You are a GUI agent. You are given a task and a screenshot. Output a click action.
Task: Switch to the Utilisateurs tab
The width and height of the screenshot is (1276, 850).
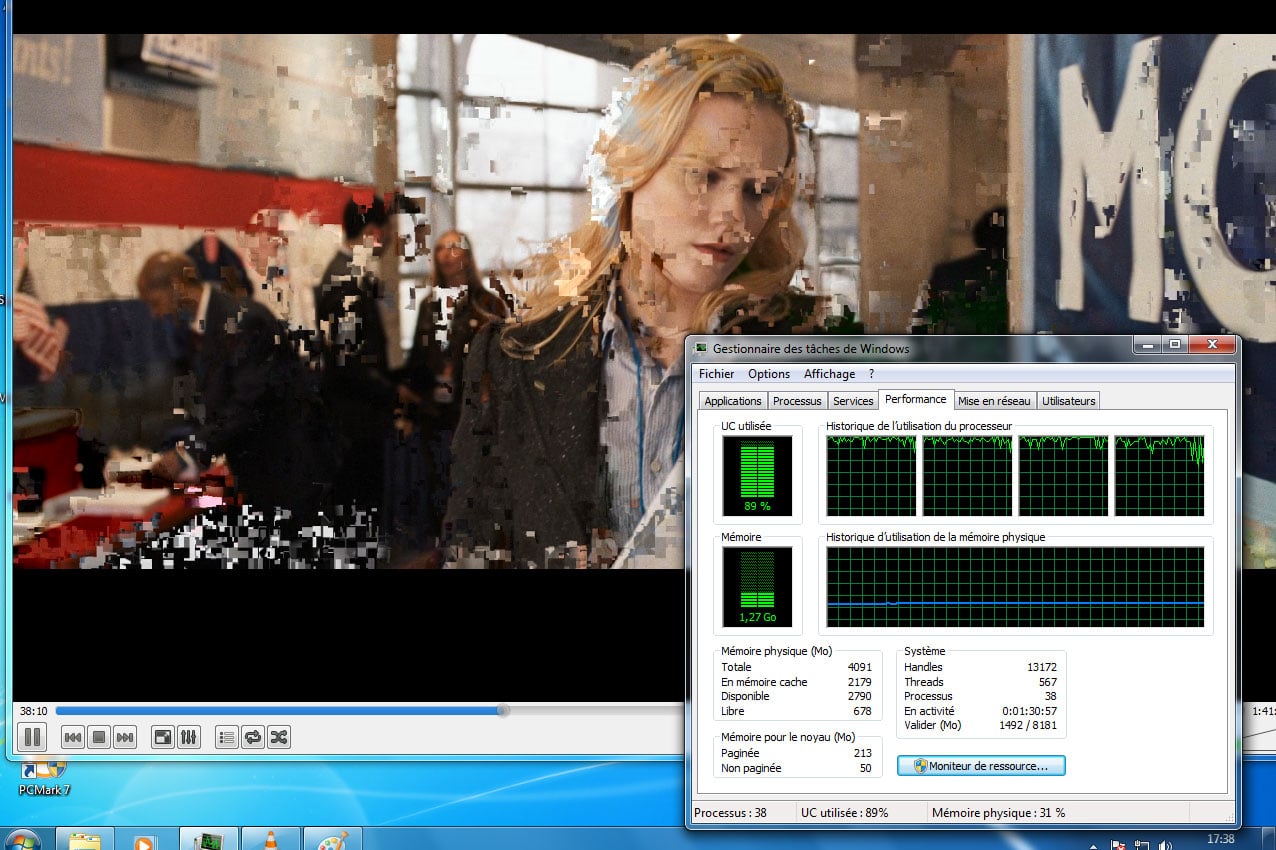(1069, 401)
